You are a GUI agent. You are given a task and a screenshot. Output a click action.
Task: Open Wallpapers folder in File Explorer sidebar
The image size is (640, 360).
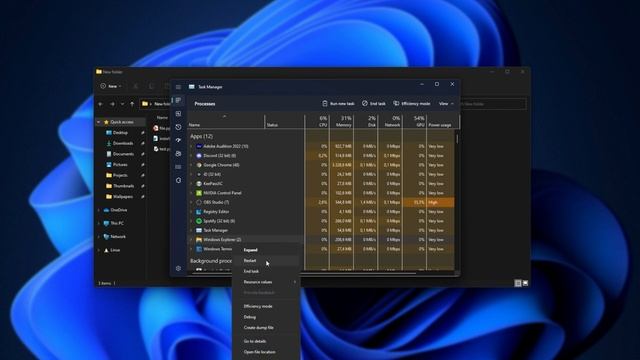coord(122,196)
